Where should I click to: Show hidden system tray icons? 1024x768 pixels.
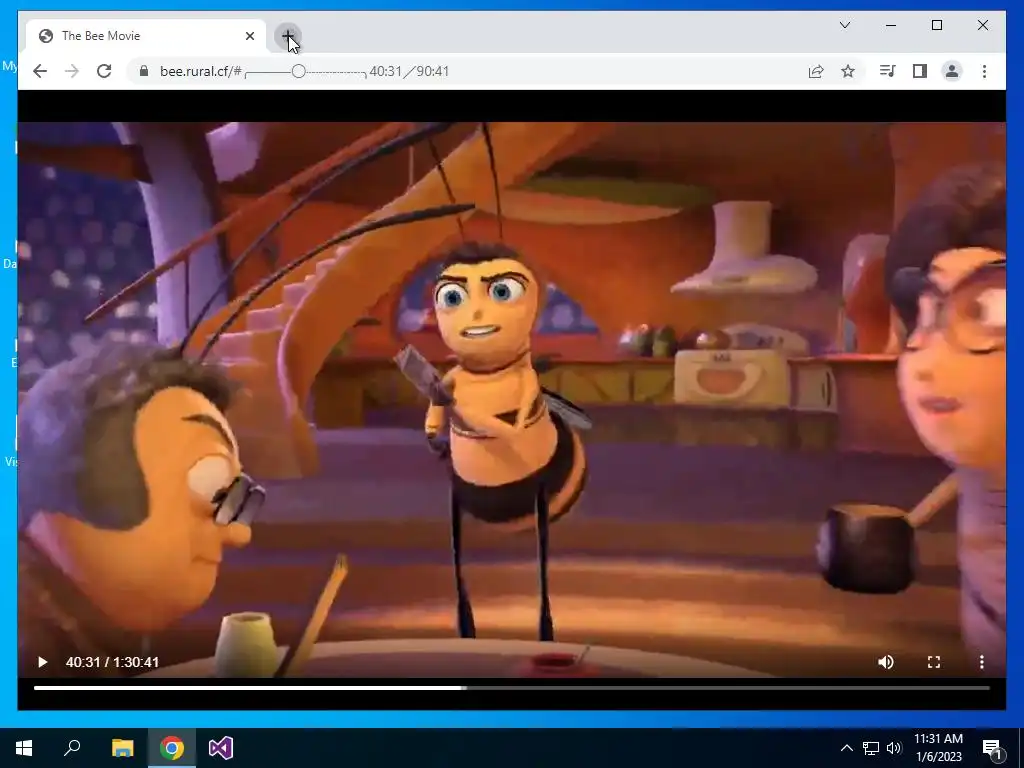pos(846,748)
